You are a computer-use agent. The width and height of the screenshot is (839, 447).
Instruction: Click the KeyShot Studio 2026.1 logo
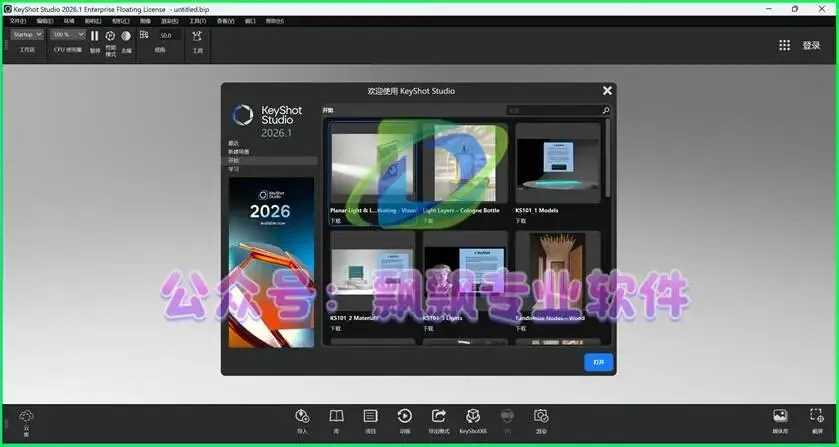268,122
